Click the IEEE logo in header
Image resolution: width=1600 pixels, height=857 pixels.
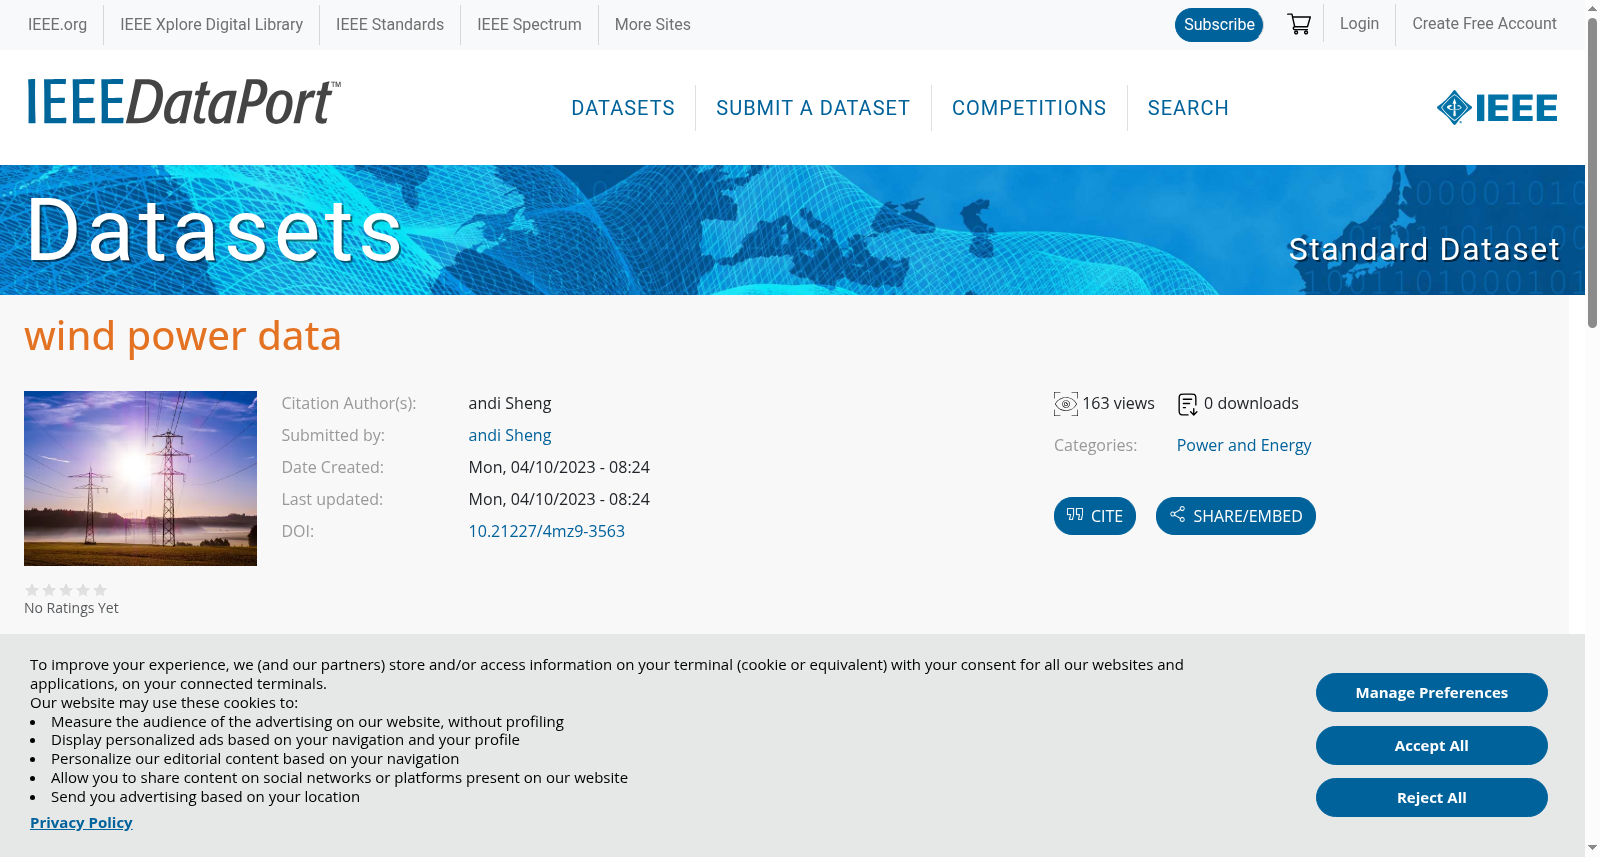click(1497, 108)
